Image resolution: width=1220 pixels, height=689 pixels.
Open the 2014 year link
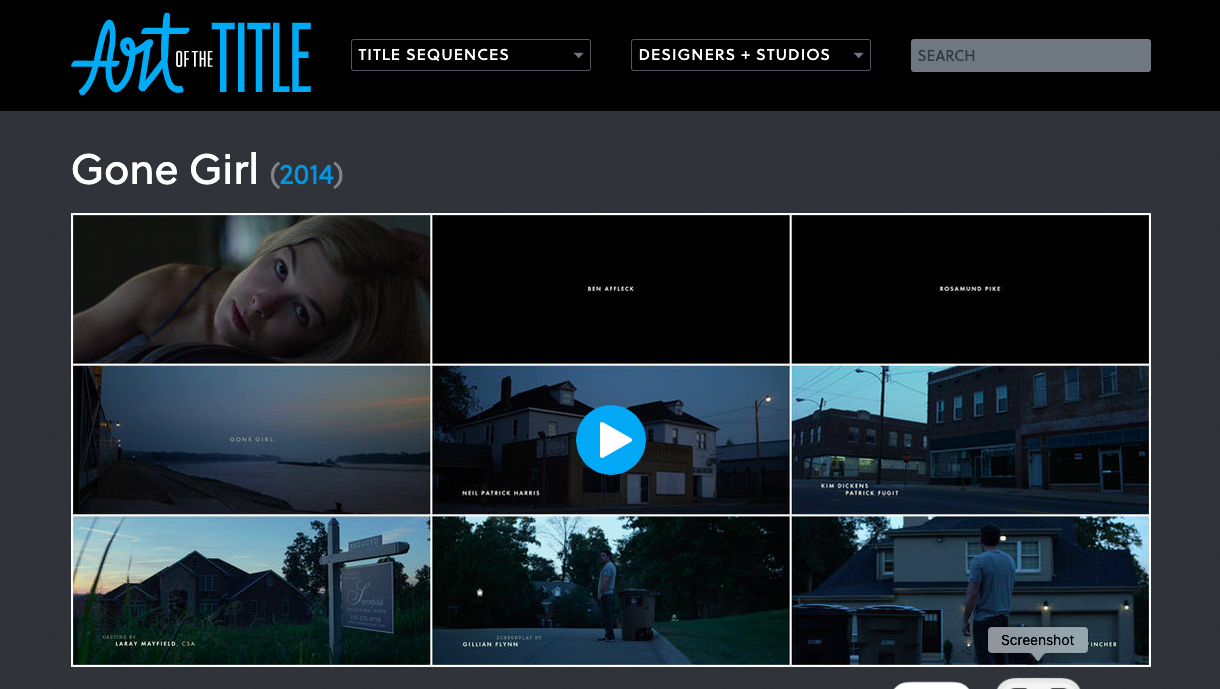coord(307,175)
